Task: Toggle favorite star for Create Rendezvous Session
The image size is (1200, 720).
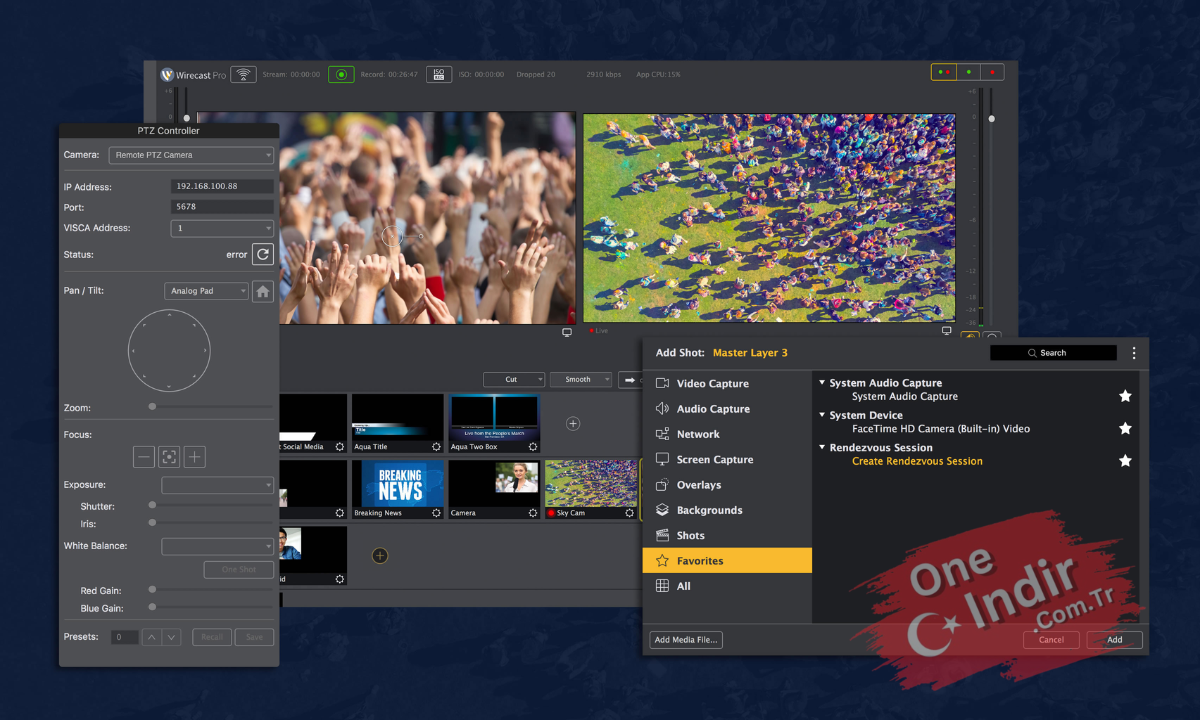Action: pyautogui.click(x=1125, y=461)
